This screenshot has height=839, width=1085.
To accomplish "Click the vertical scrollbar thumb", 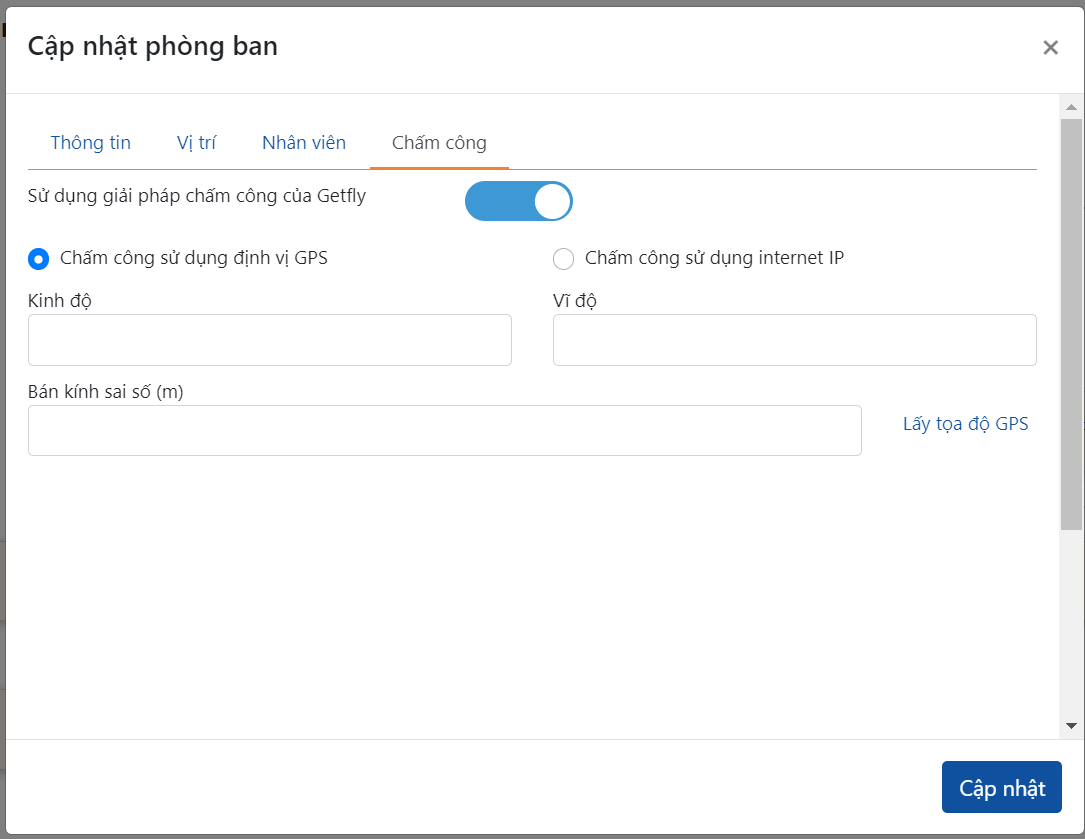I will pyautogui.click(x=1071, y=320).
